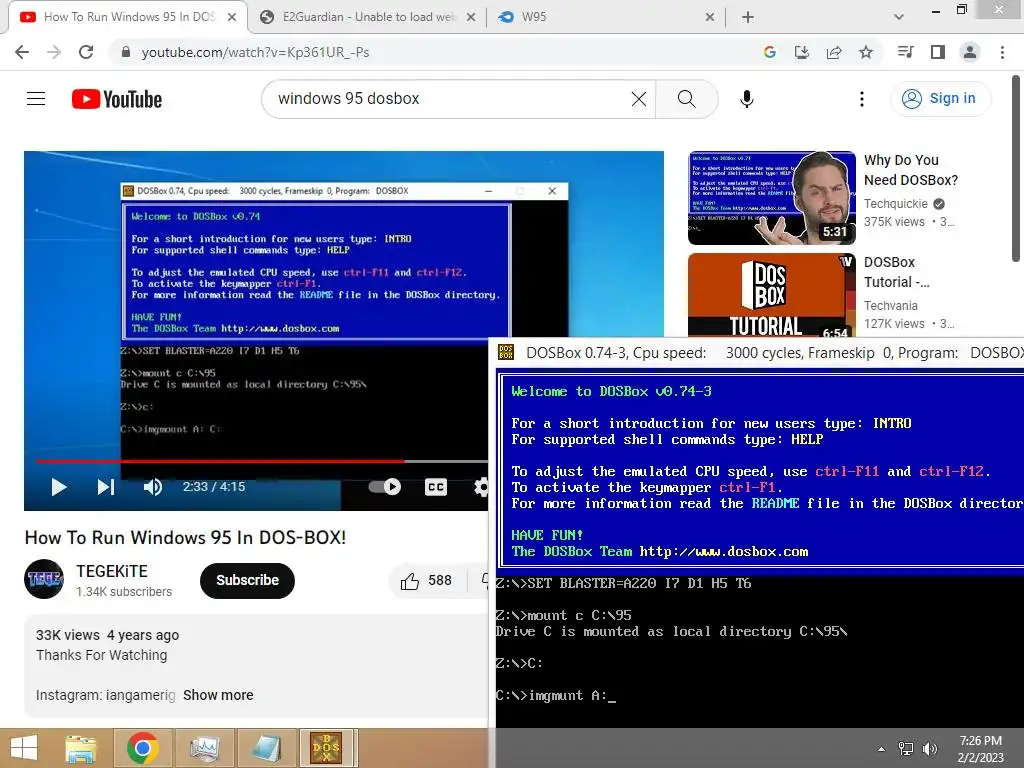Screen dimensions: 1024x768
Task: Open the DOSBox taskbar icon
Action: click(326, 748)
